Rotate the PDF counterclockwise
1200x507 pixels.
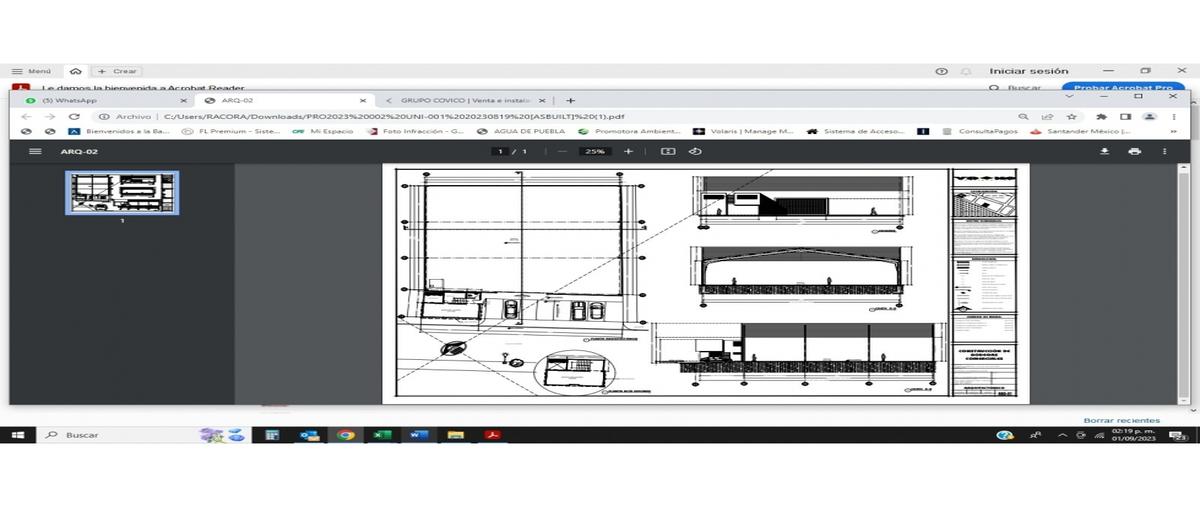click(x=695, y=151)
